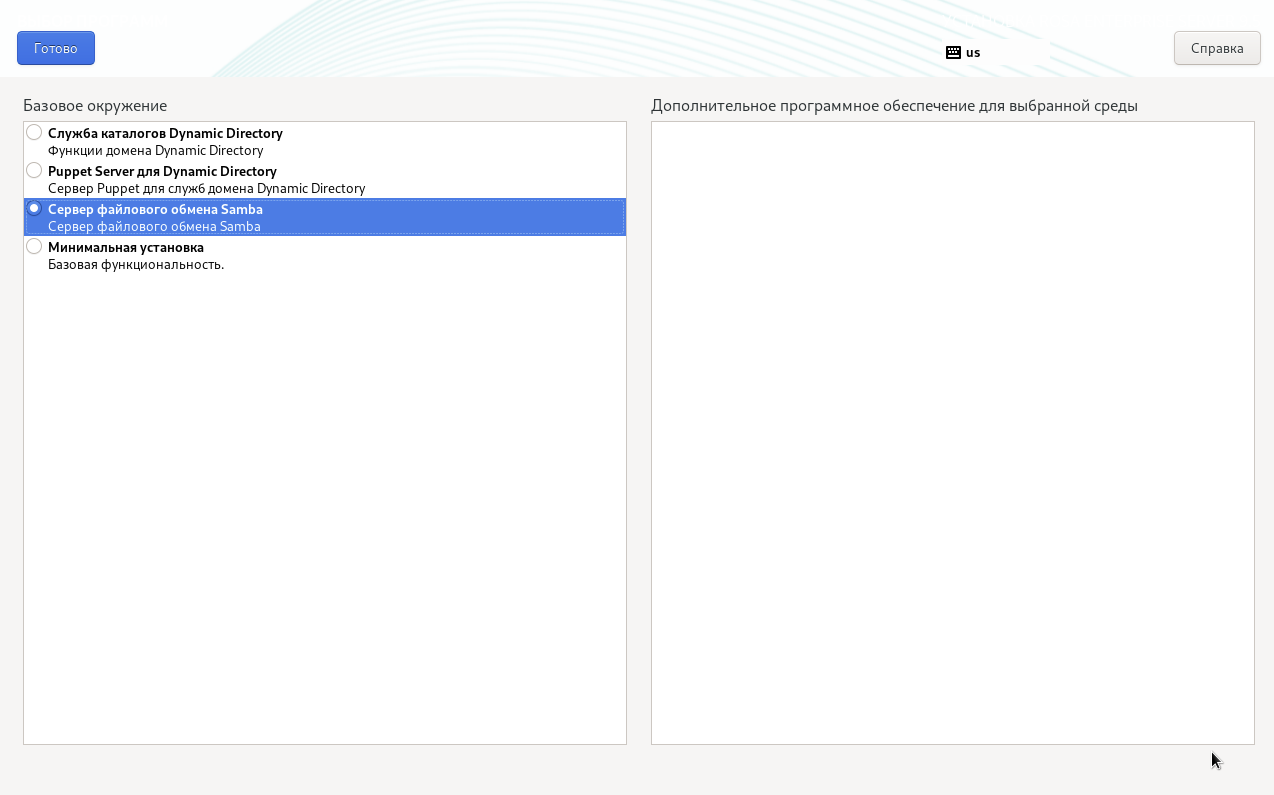
Task: Click description 'Сервер Puppet для служб домена'
Action: [206, 188]
